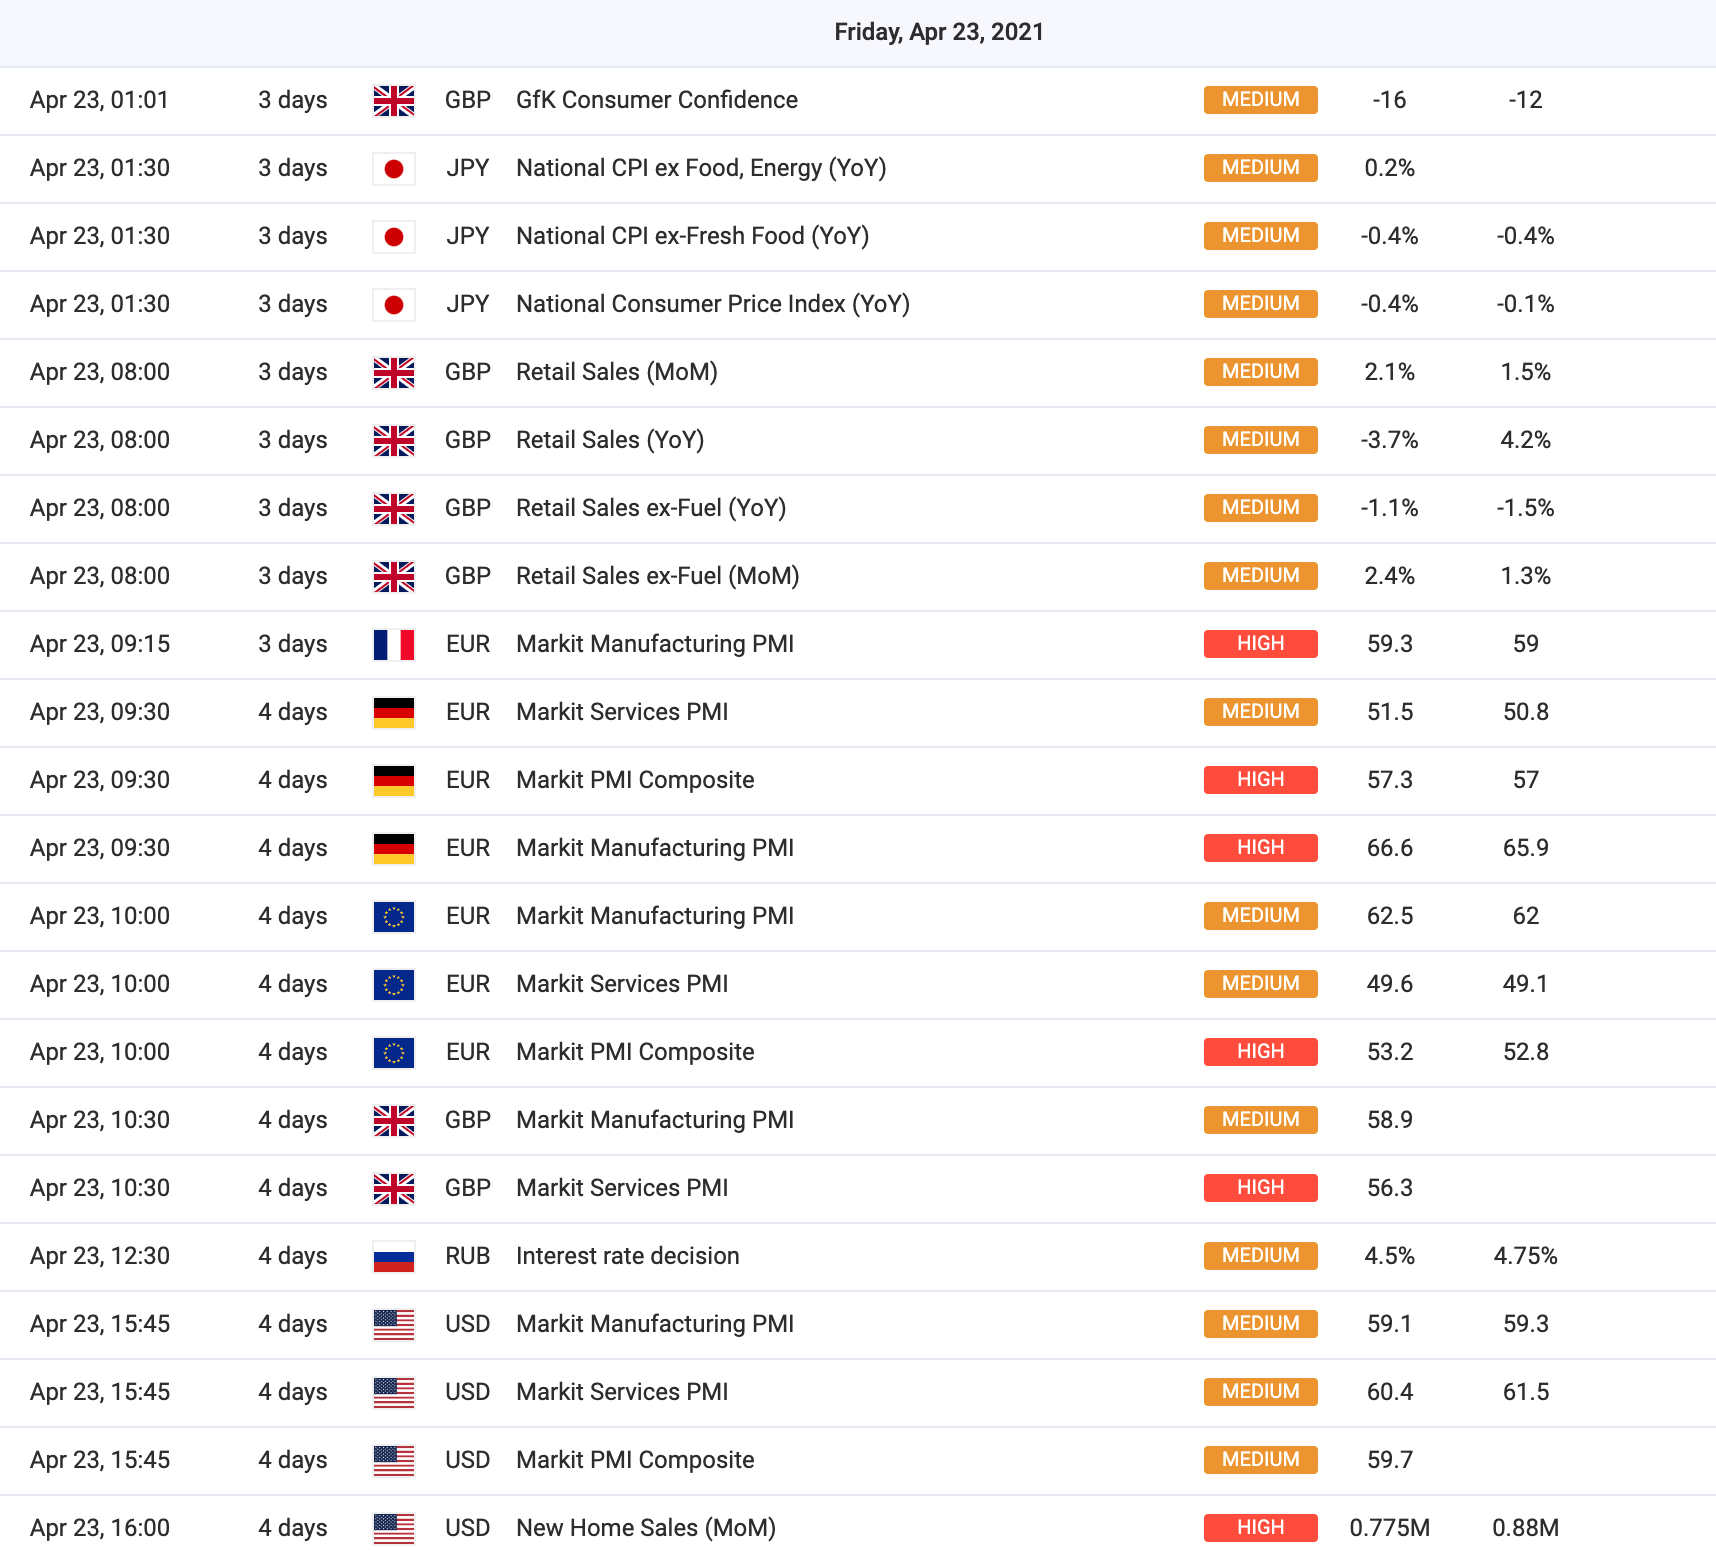Click the HIGH badge in the 09:15 France PMI row

point(1260,644)
